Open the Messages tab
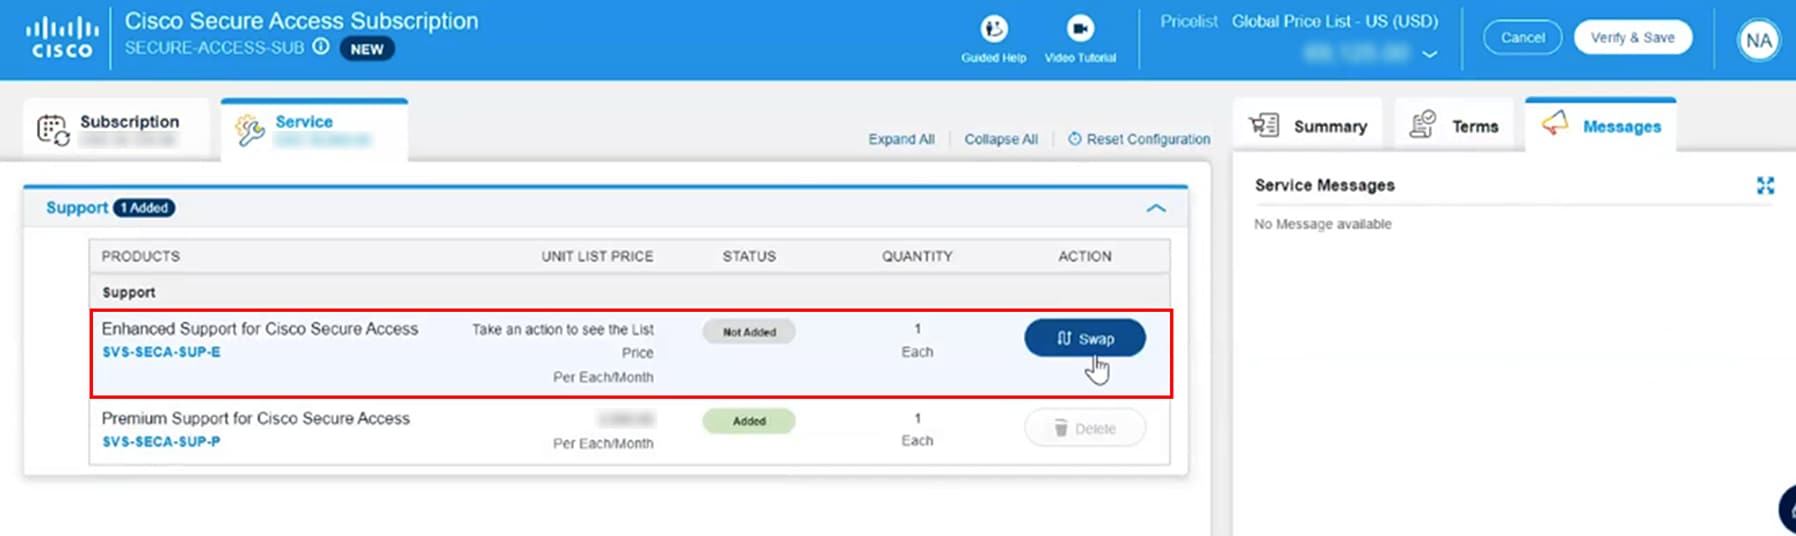Viewport: 1796px width, 536px height. 1600,126
